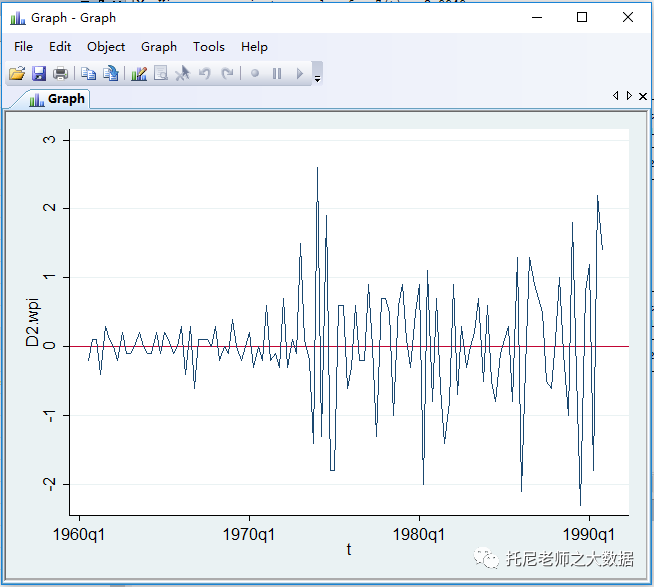Screen dimensions: 654x587
Task: Expand the toolbar options dropdown arrow
Action: [x=317, y=79]
